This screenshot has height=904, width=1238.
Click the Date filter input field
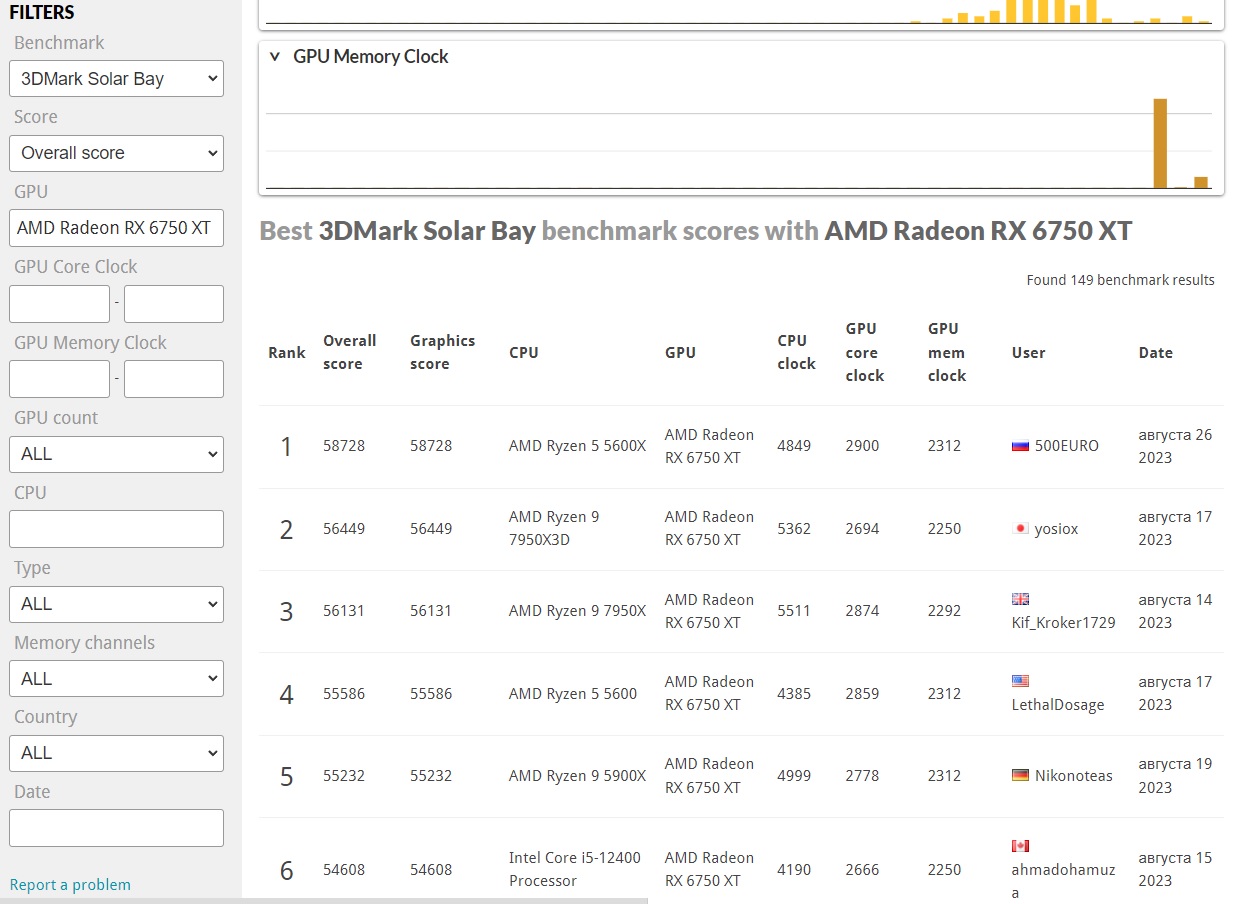coord(116,828)
